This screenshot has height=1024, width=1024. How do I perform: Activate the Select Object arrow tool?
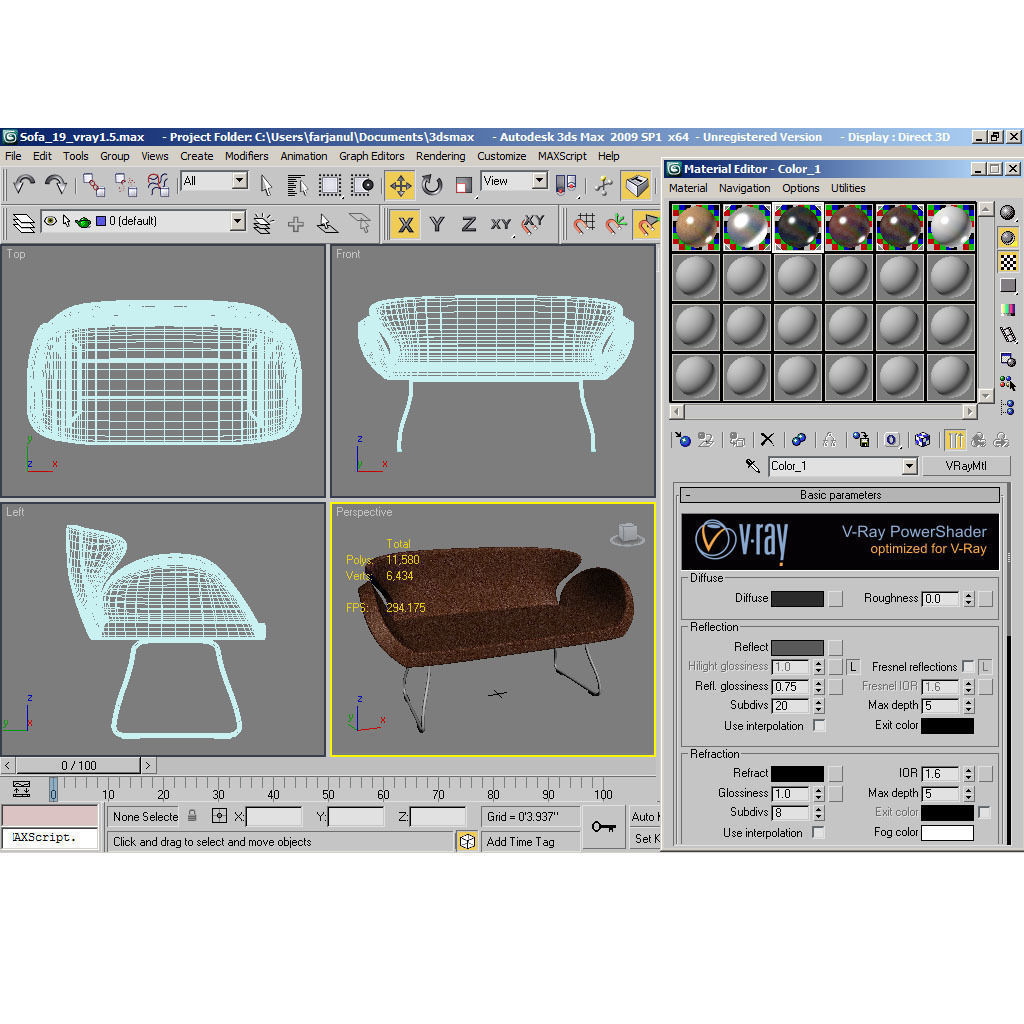(266, 185)
